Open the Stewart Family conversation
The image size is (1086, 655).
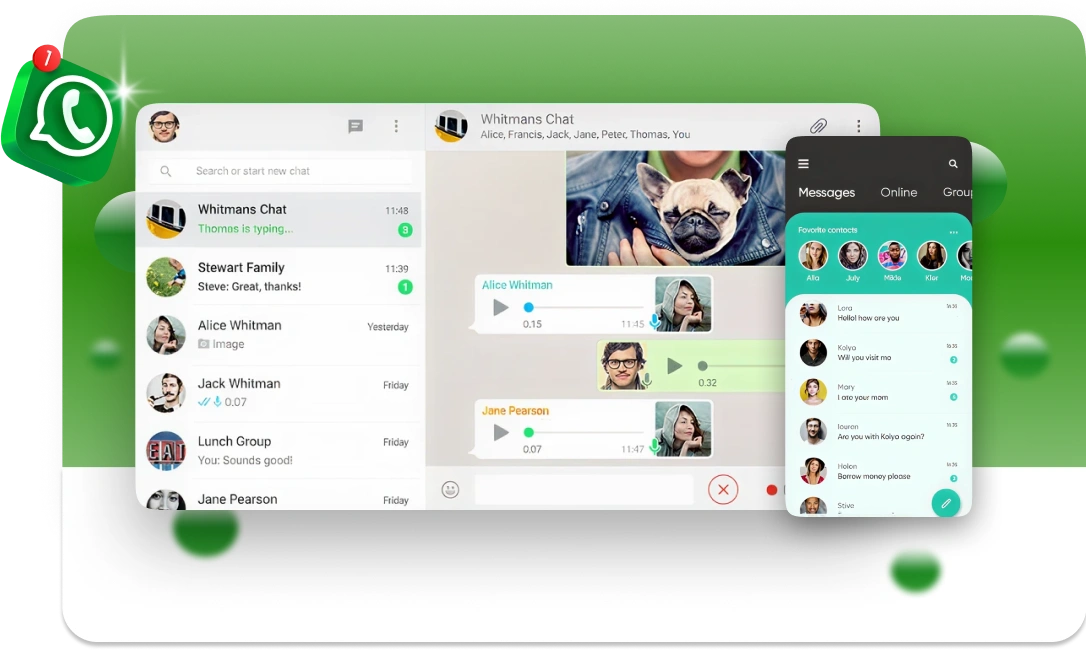(x=279, y=277)
